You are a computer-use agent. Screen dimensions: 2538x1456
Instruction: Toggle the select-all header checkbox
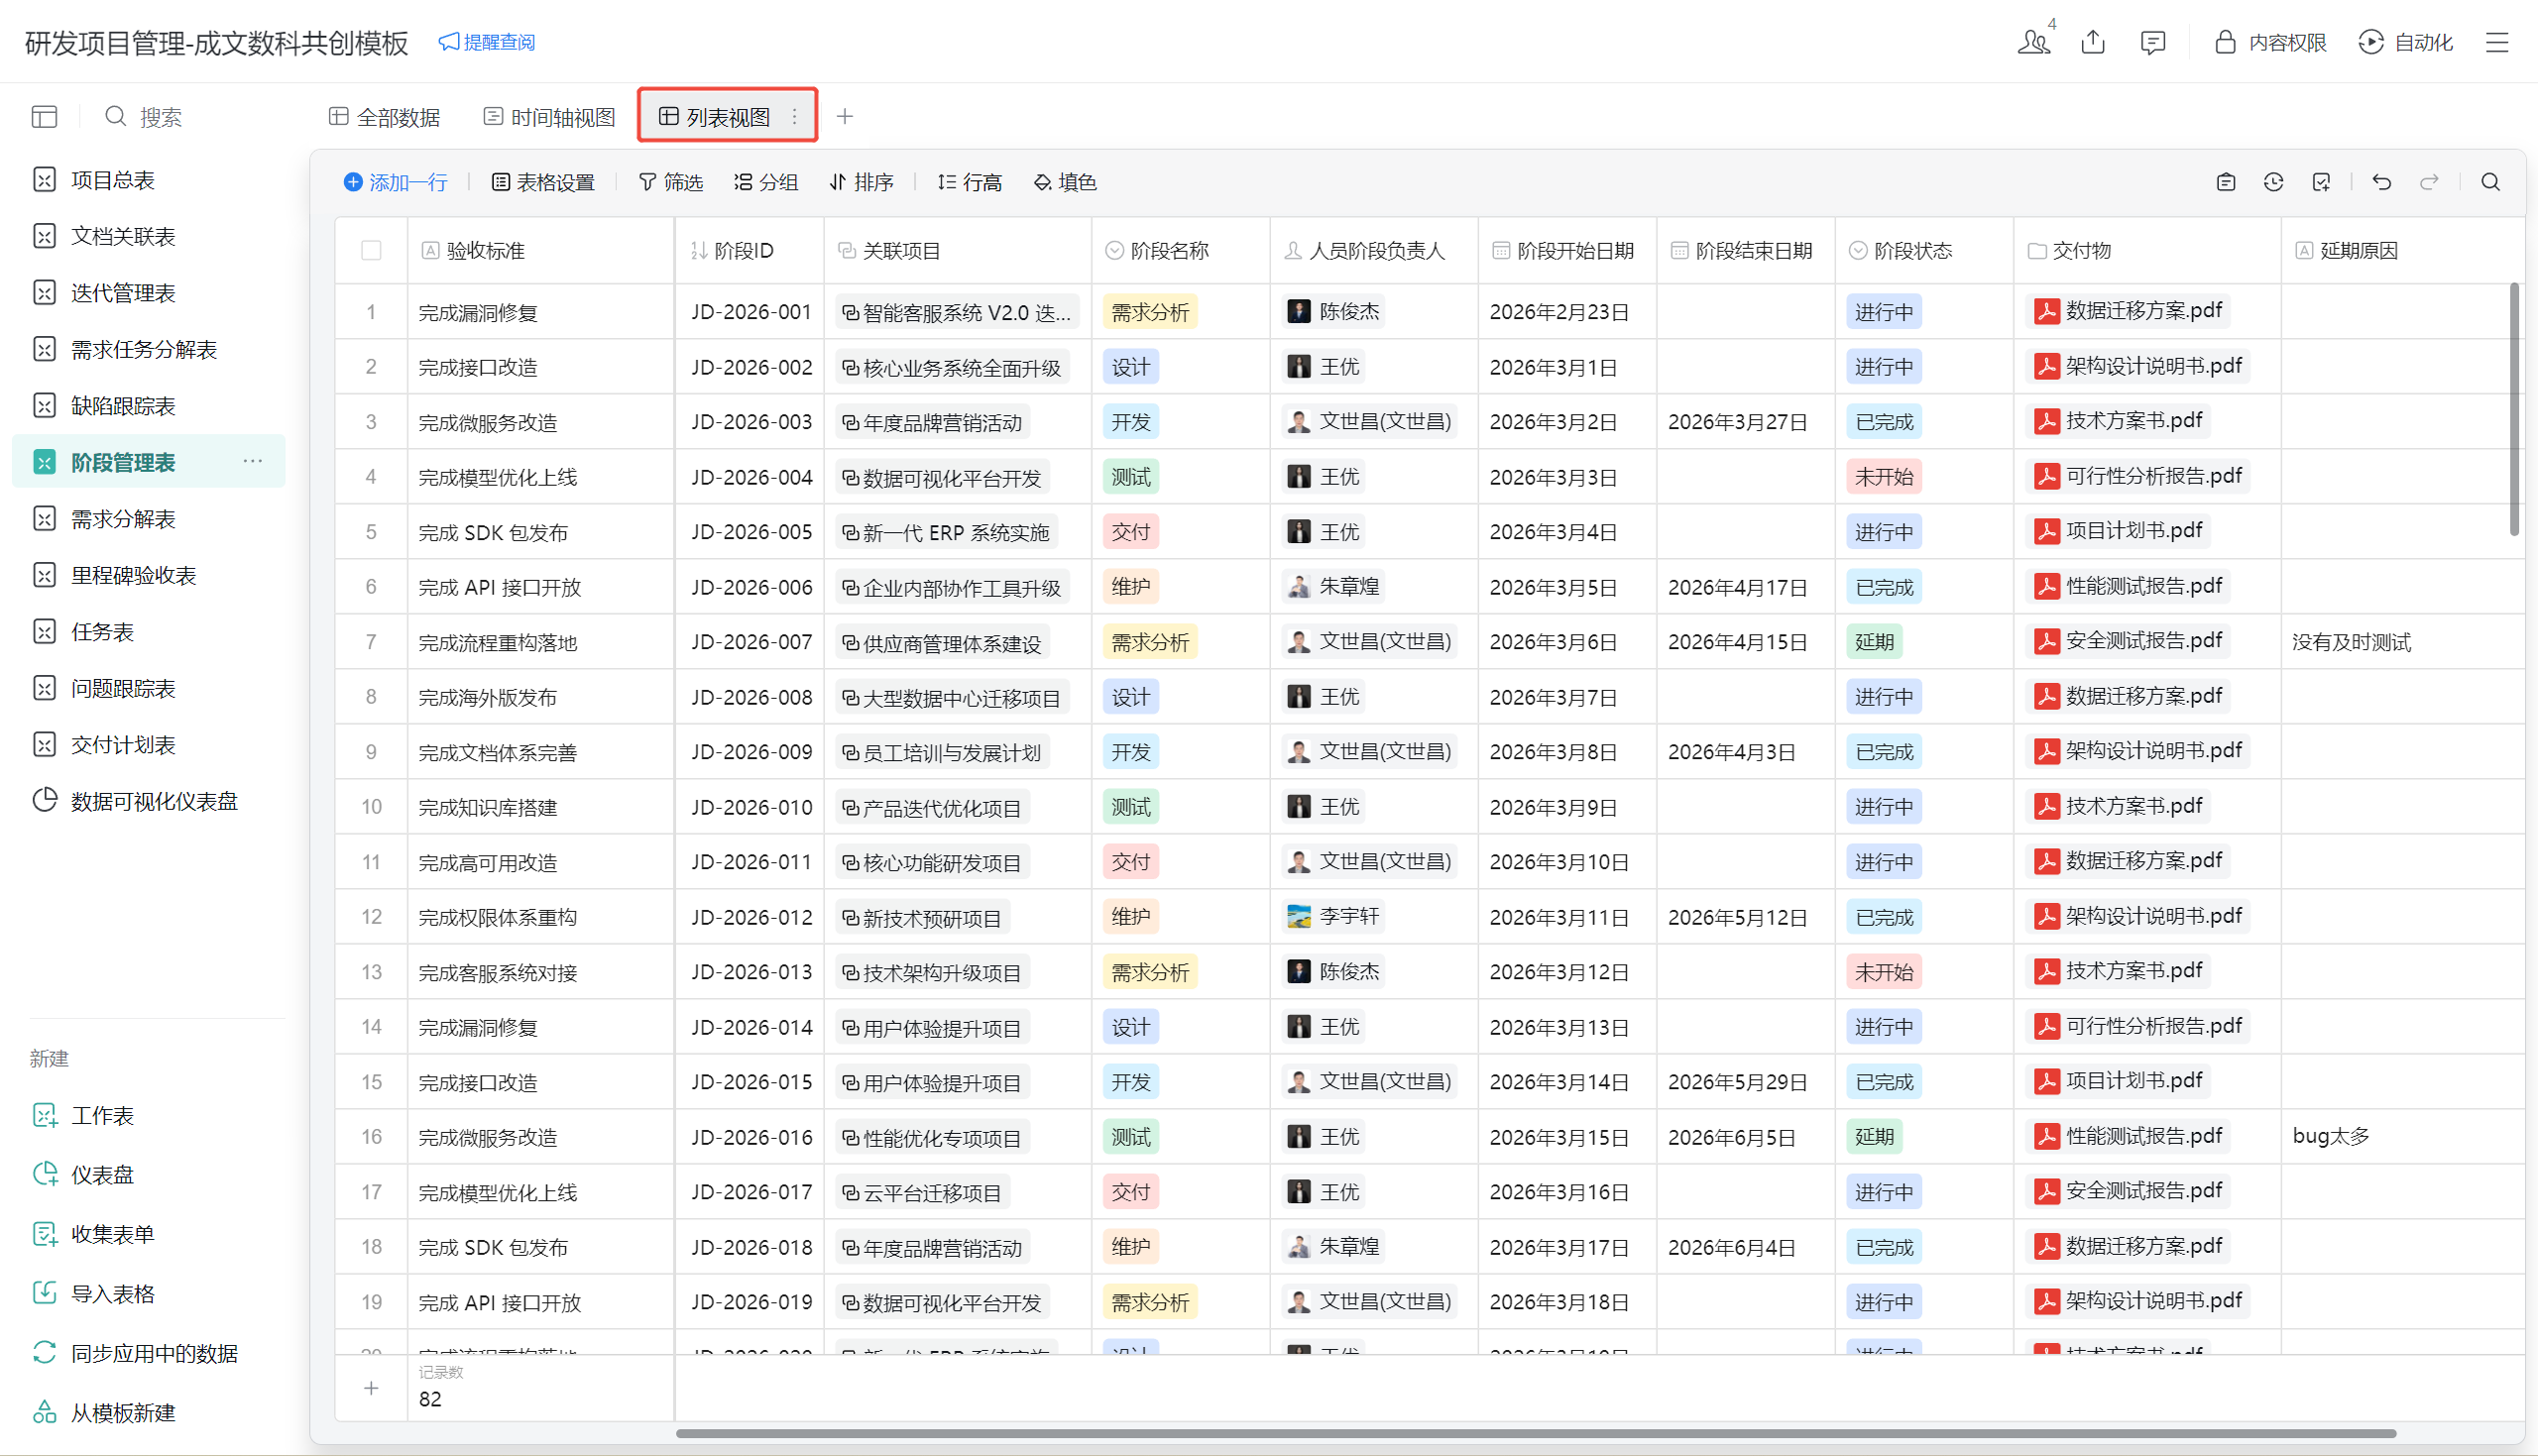pos(371,250)
